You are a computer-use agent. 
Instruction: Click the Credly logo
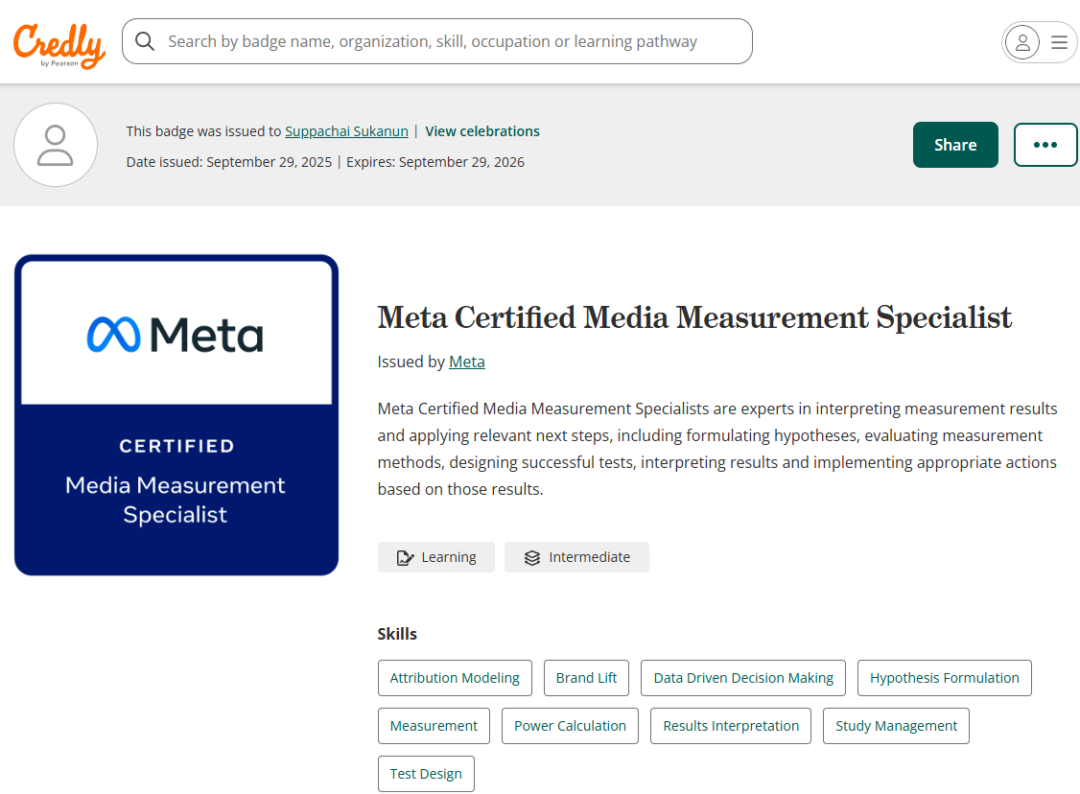[x=58, y=42]
